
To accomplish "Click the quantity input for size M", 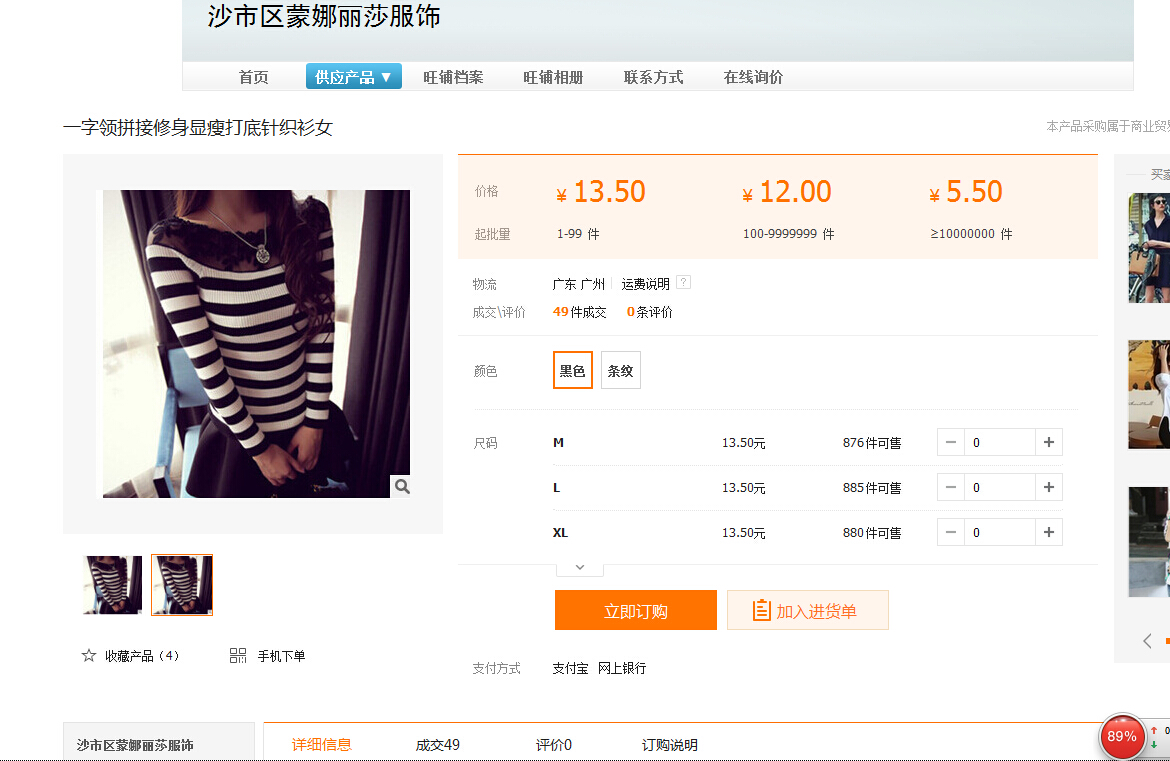I will pyautogui.click(x=998, y=442).
